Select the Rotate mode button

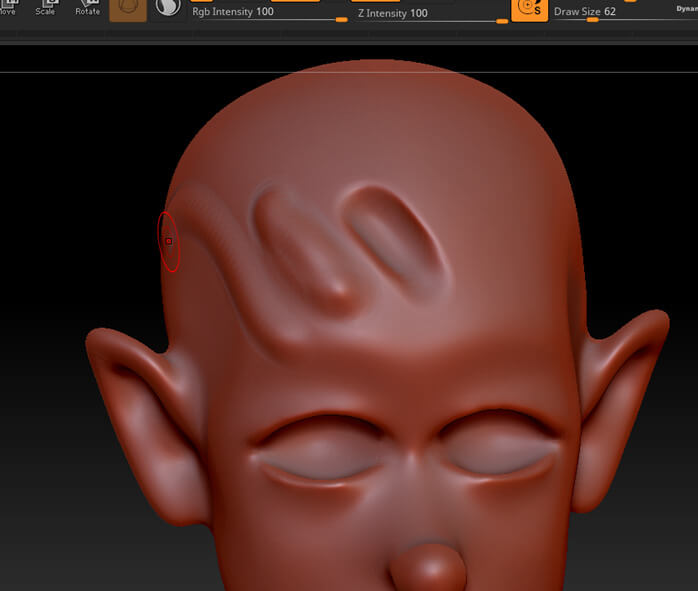(88, 7)
